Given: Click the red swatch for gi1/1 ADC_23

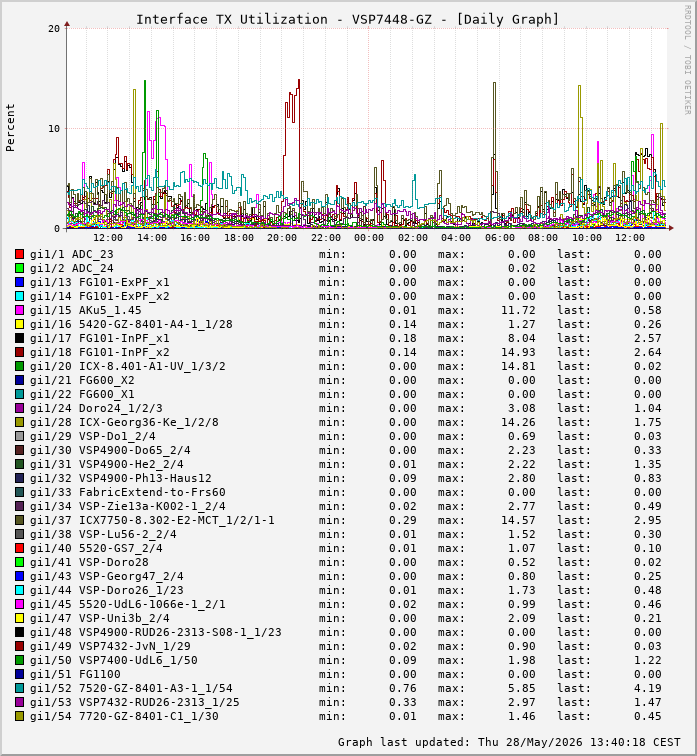Looking at the screenshot, I should 19,254.
